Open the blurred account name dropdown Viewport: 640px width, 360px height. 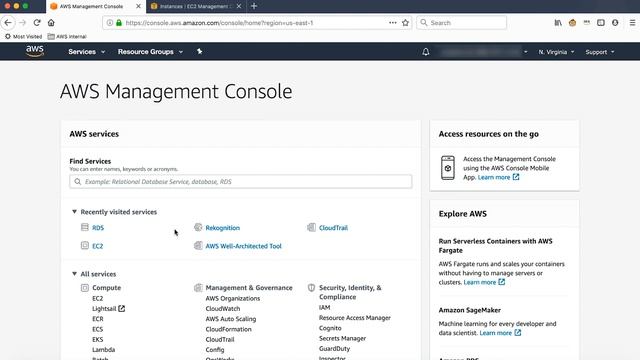484,52
